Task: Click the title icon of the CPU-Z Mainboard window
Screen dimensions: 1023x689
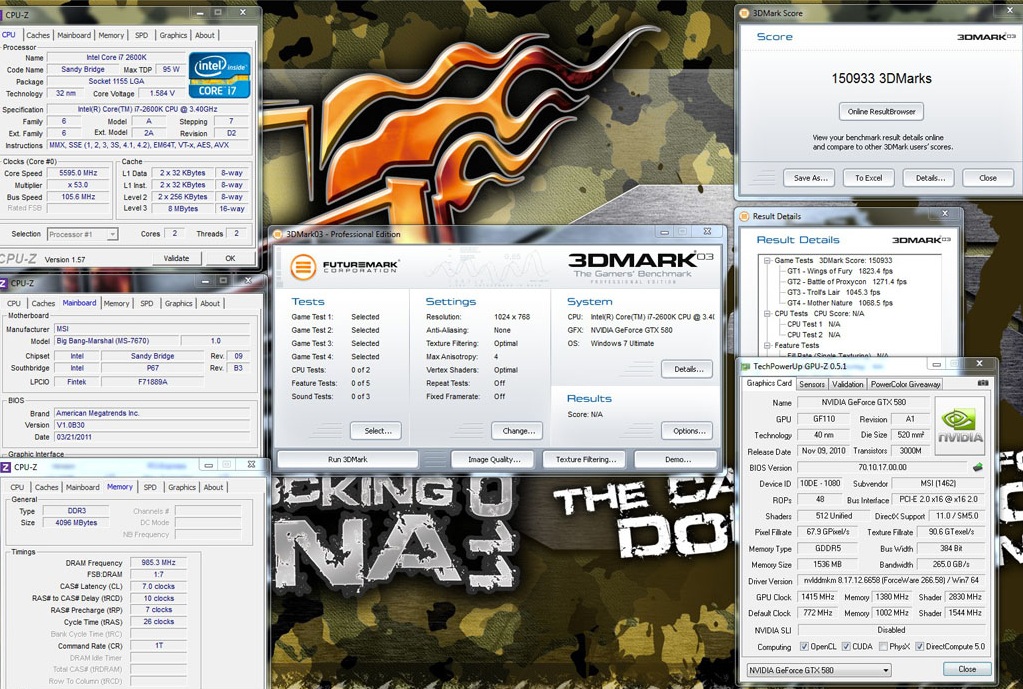Action: [5, 283]
